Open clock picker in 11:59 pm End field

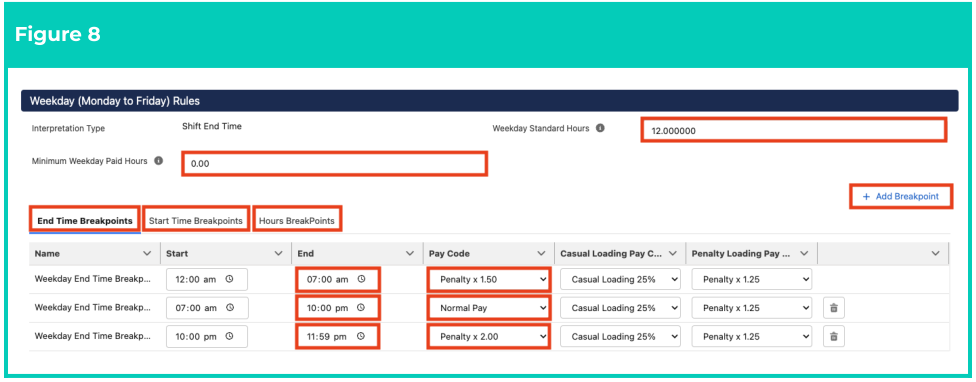361,337
